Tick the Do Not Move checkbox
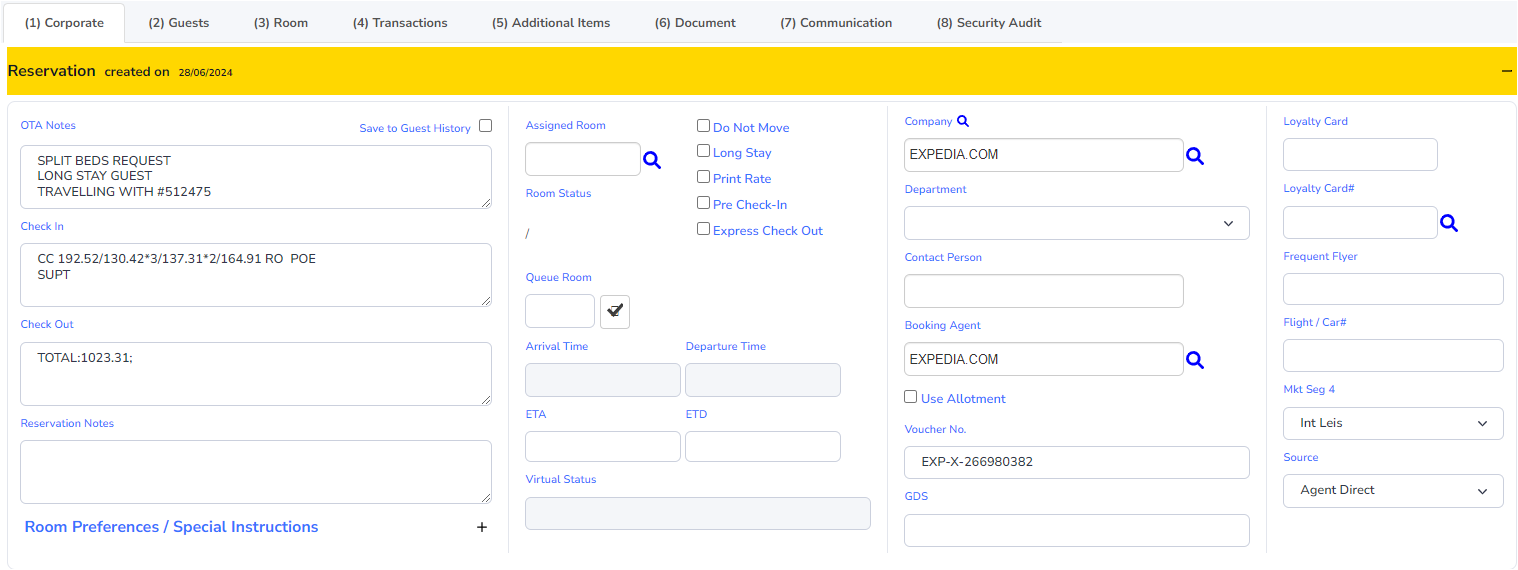This screenshot has height=570, width=1518. click(x=703, y=126)
